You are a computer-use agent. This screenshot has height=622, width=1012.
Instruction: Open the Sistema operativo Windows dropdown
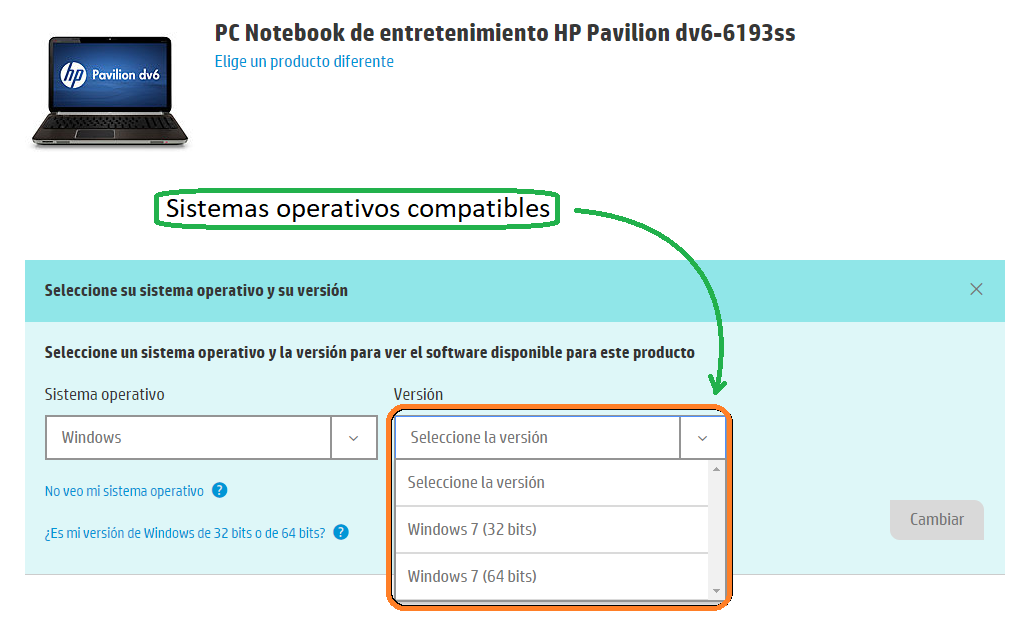(x=211, y=437)
